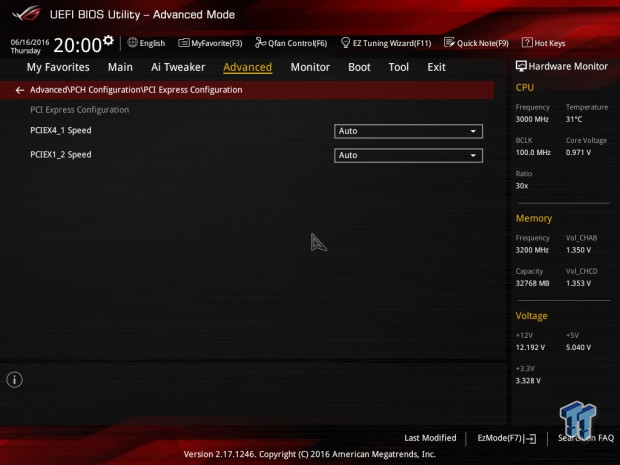Open Quick Note(F9) text label

483,43
